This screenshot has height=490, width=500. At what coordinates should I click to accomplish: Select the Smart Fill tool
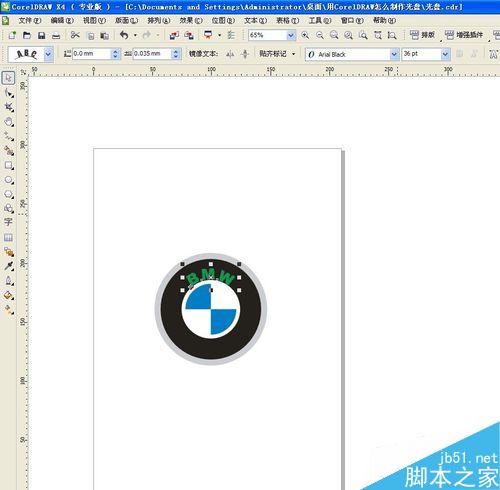[x=9, y=151]
